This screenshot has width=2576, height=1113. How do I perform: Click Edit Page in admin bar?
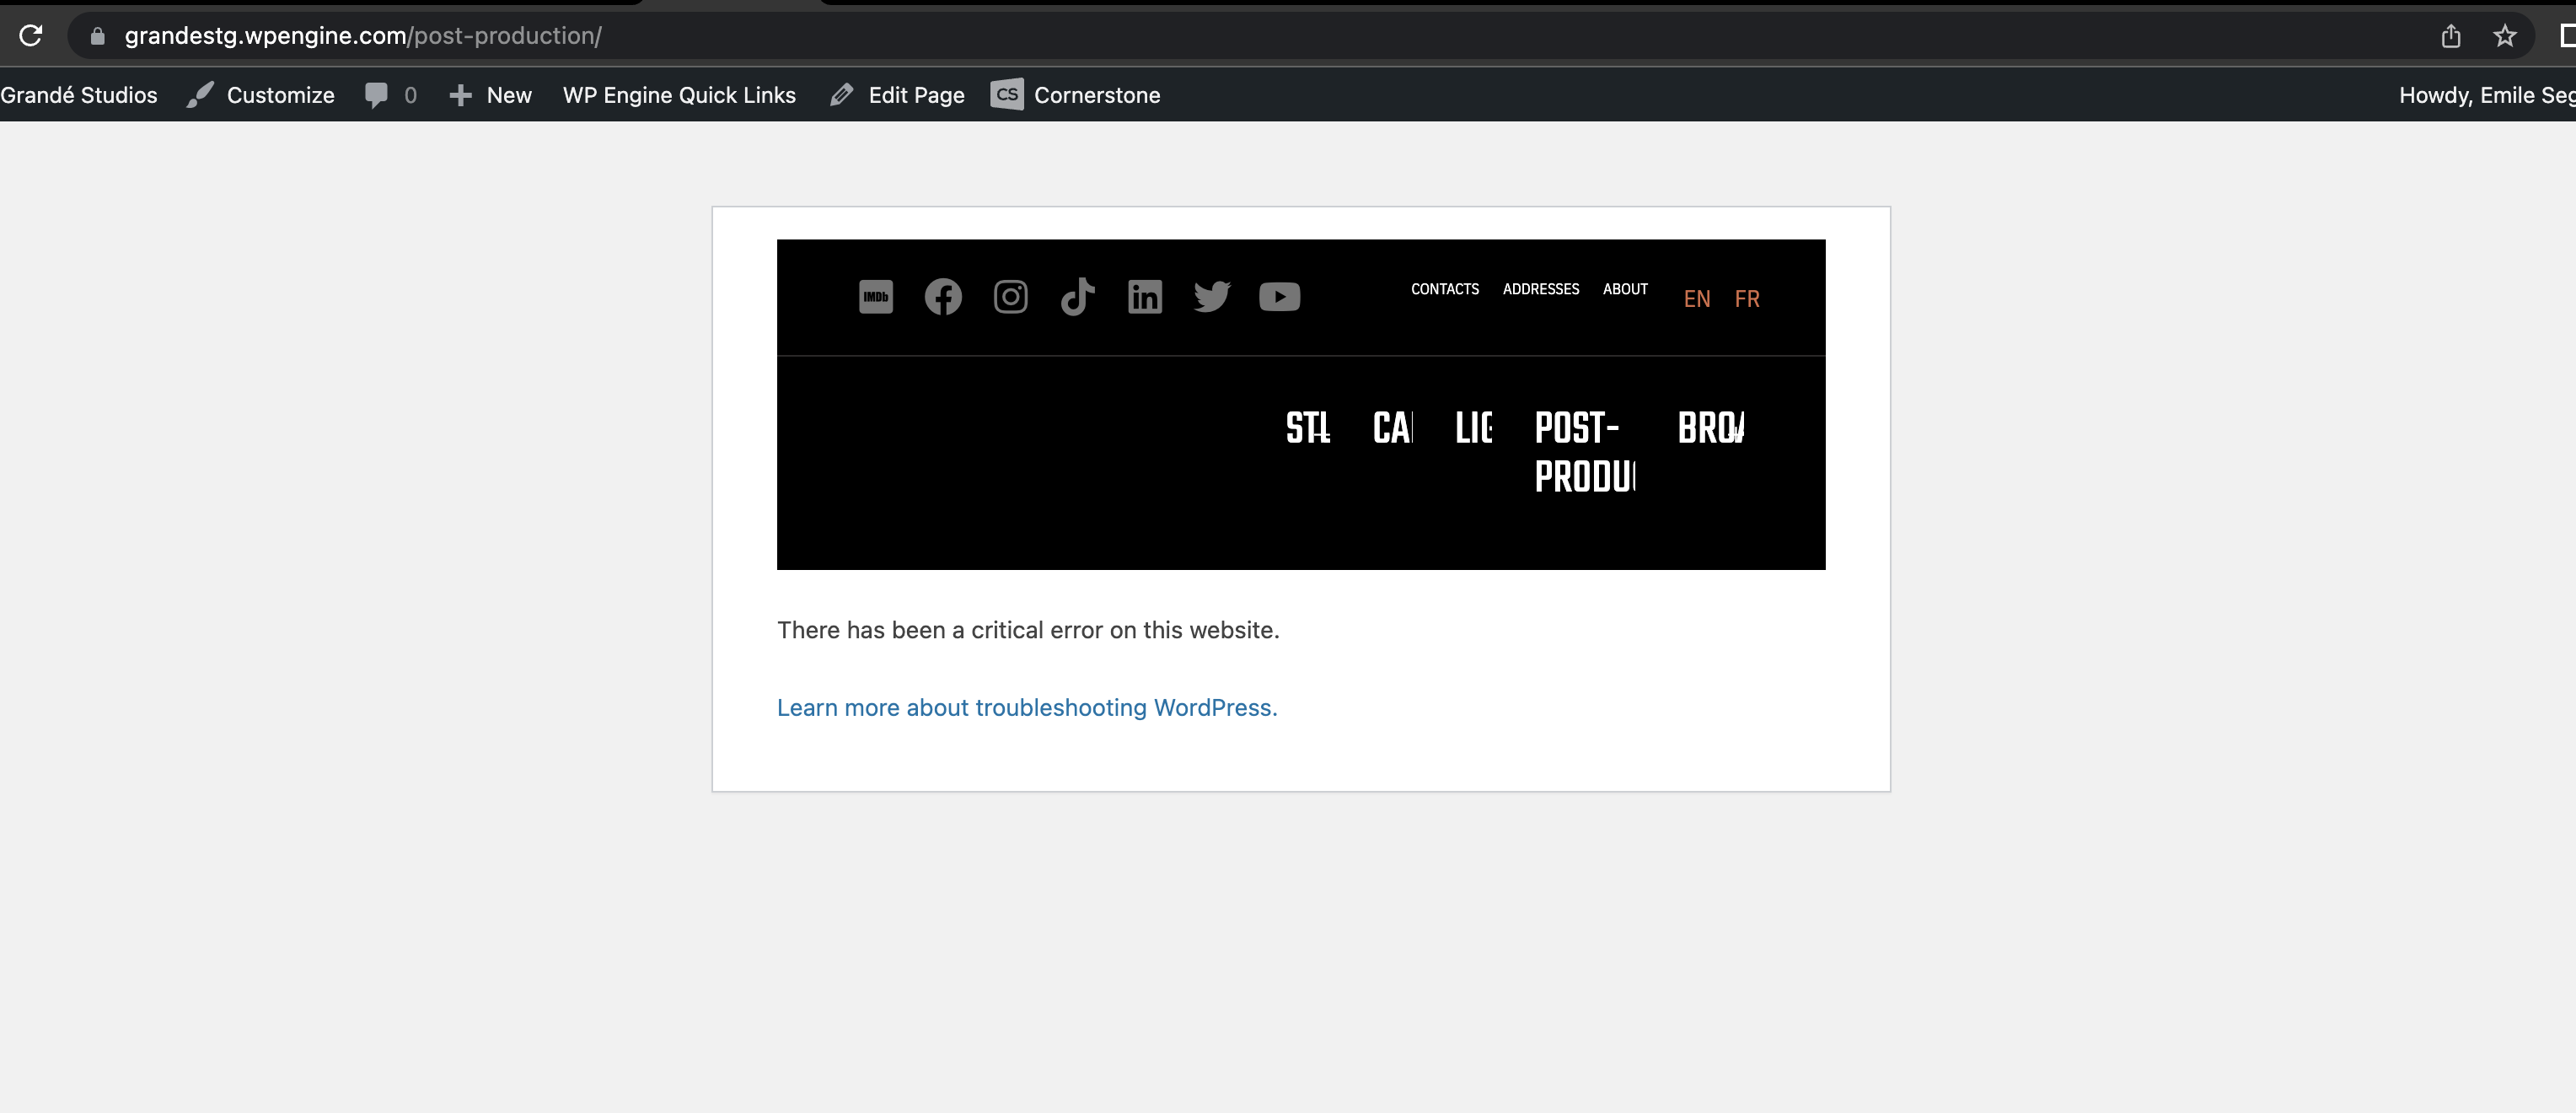tap(897, 95)
